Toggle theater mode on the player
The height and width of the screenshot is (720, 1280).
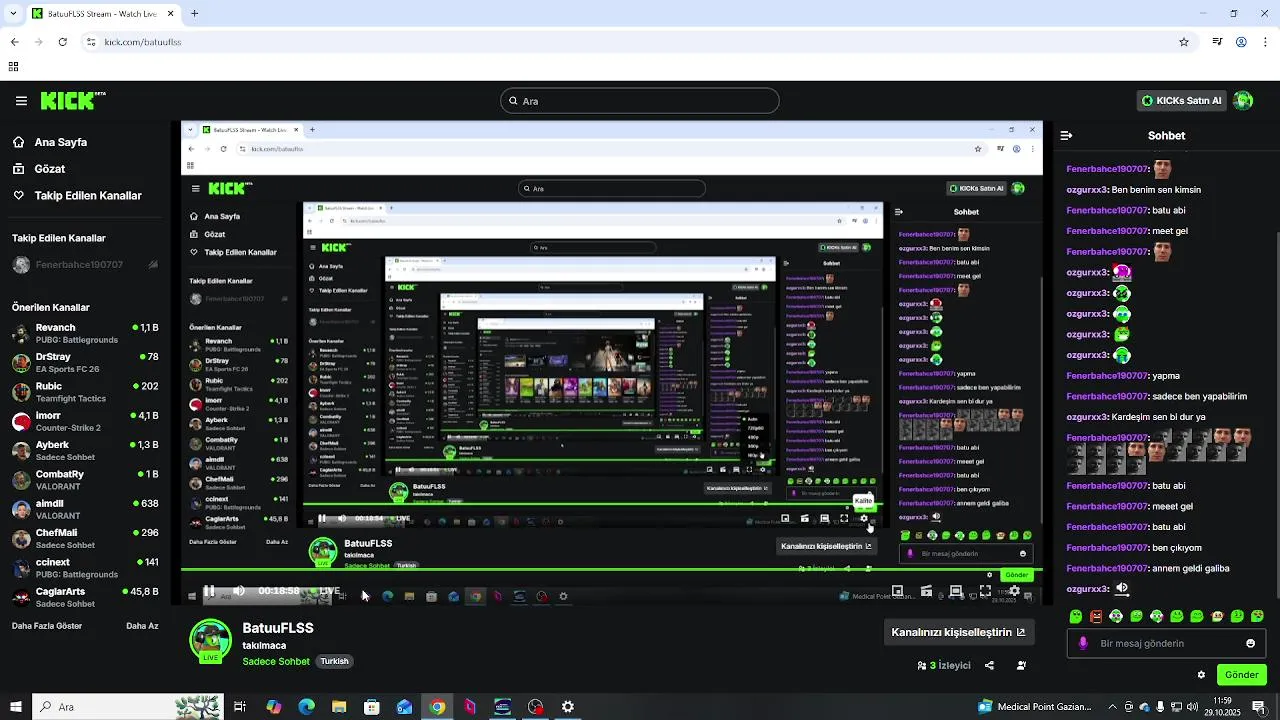coord(956,591)
